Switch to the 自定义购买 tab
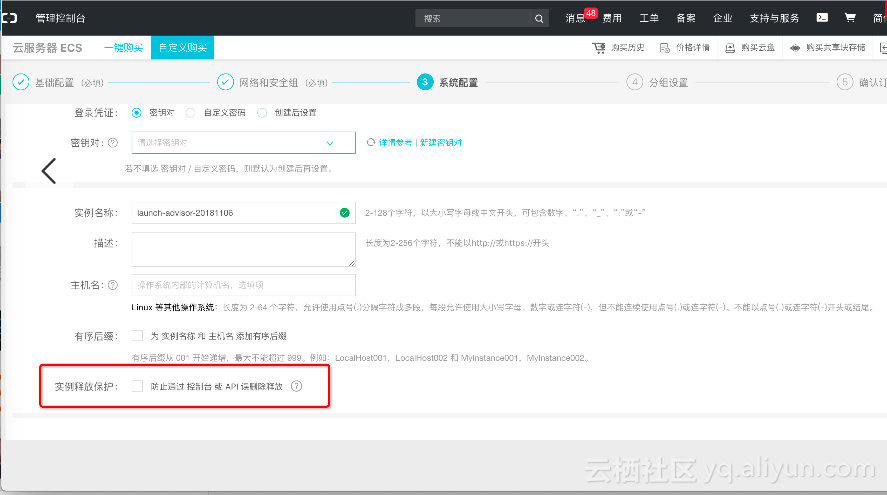The width and height of the screenshot is (887, 495). point(182,48)
